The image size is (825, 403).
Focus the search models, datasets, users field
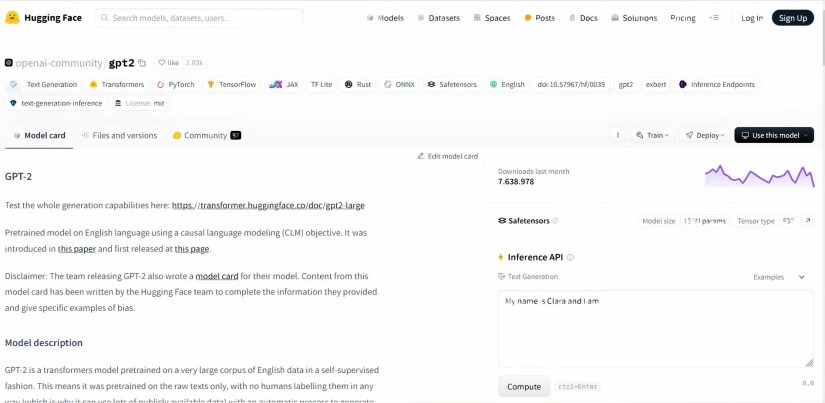click(199, 18)
